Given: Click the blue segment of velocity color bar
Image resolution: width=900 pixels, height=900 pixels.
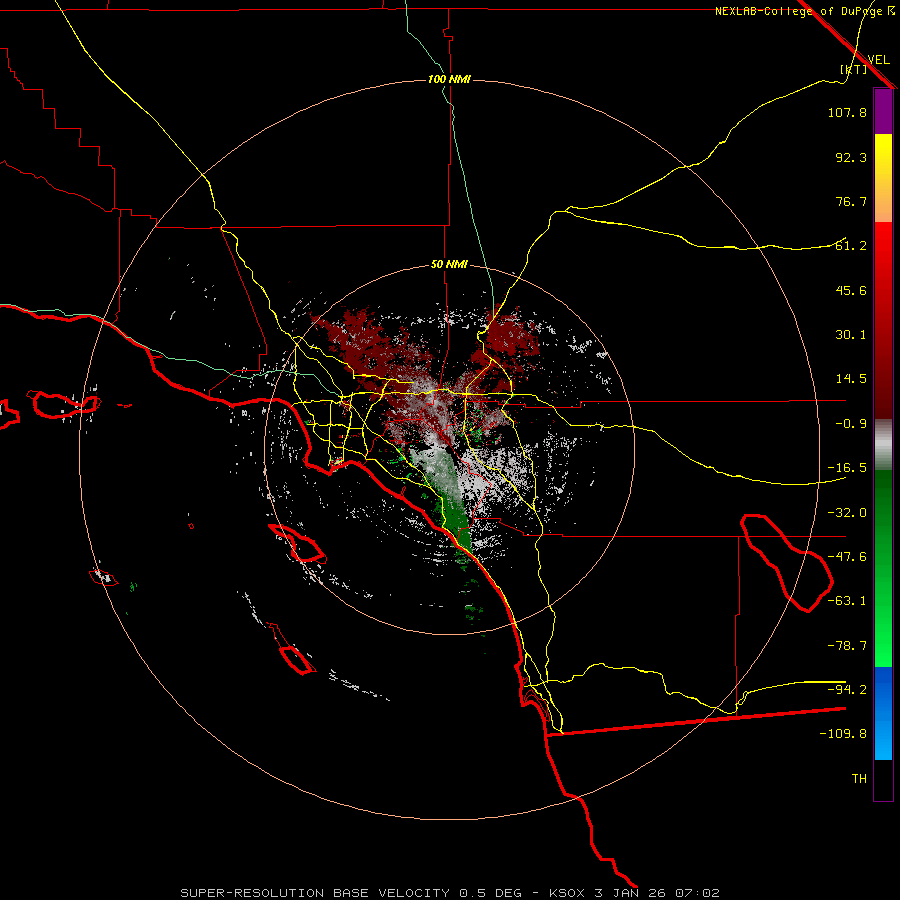Looking at the screenshot, I should (x=883, y=713).
